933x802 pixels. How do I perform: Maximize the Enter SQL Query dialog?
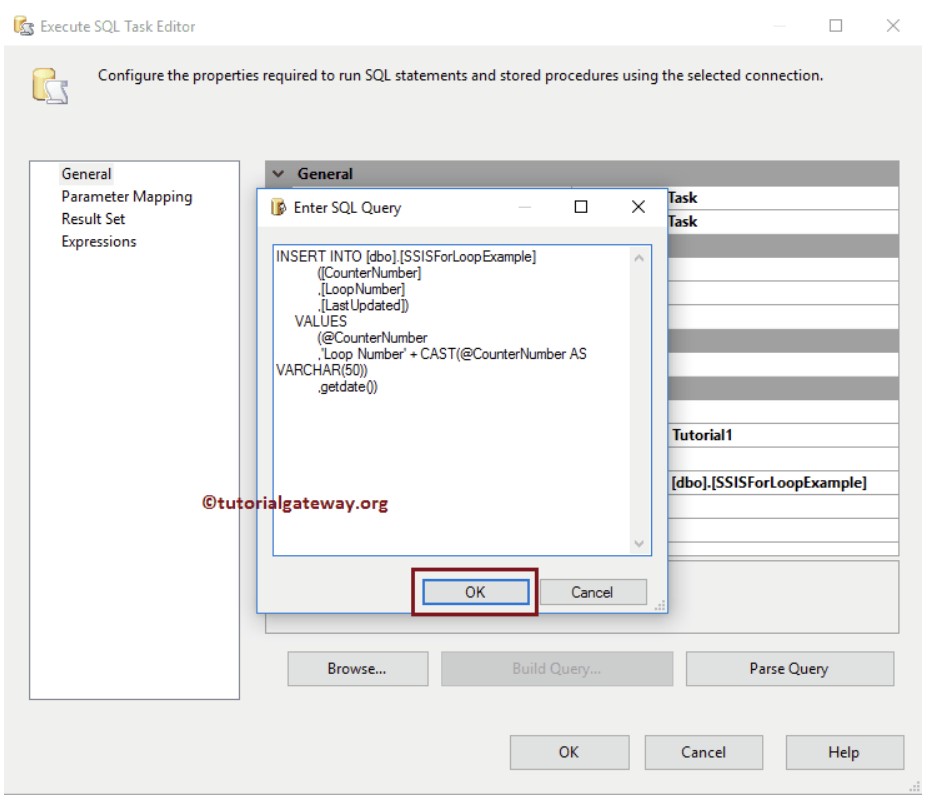(581, 206)
